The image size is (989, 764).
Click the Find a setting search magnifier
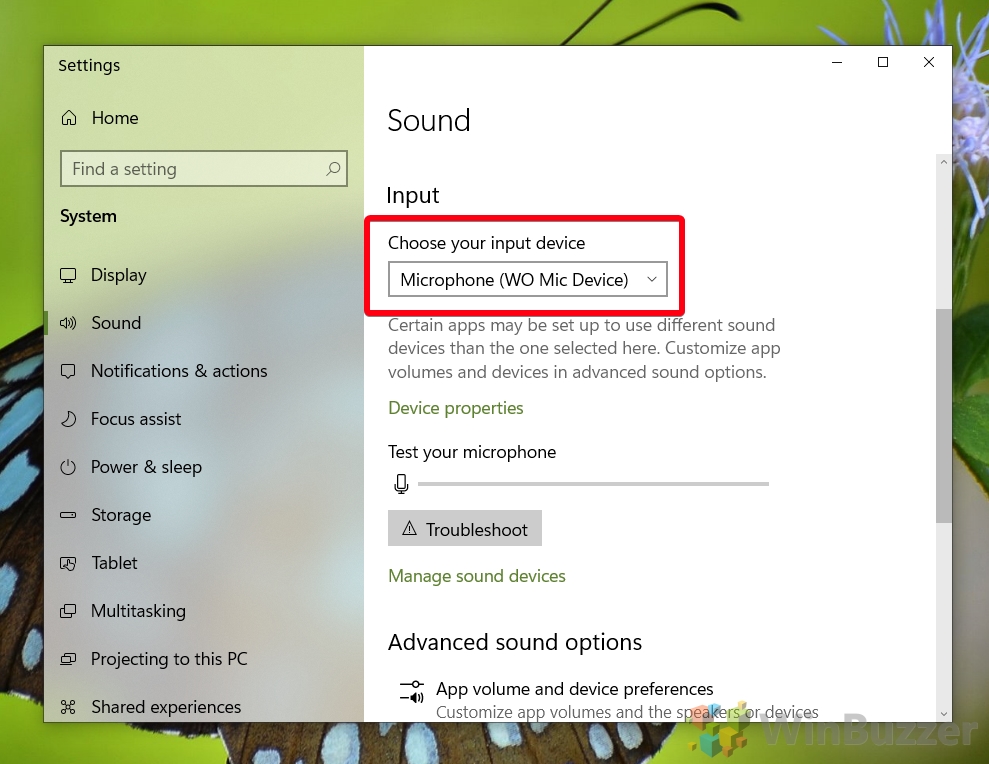(x=333, y=169)
